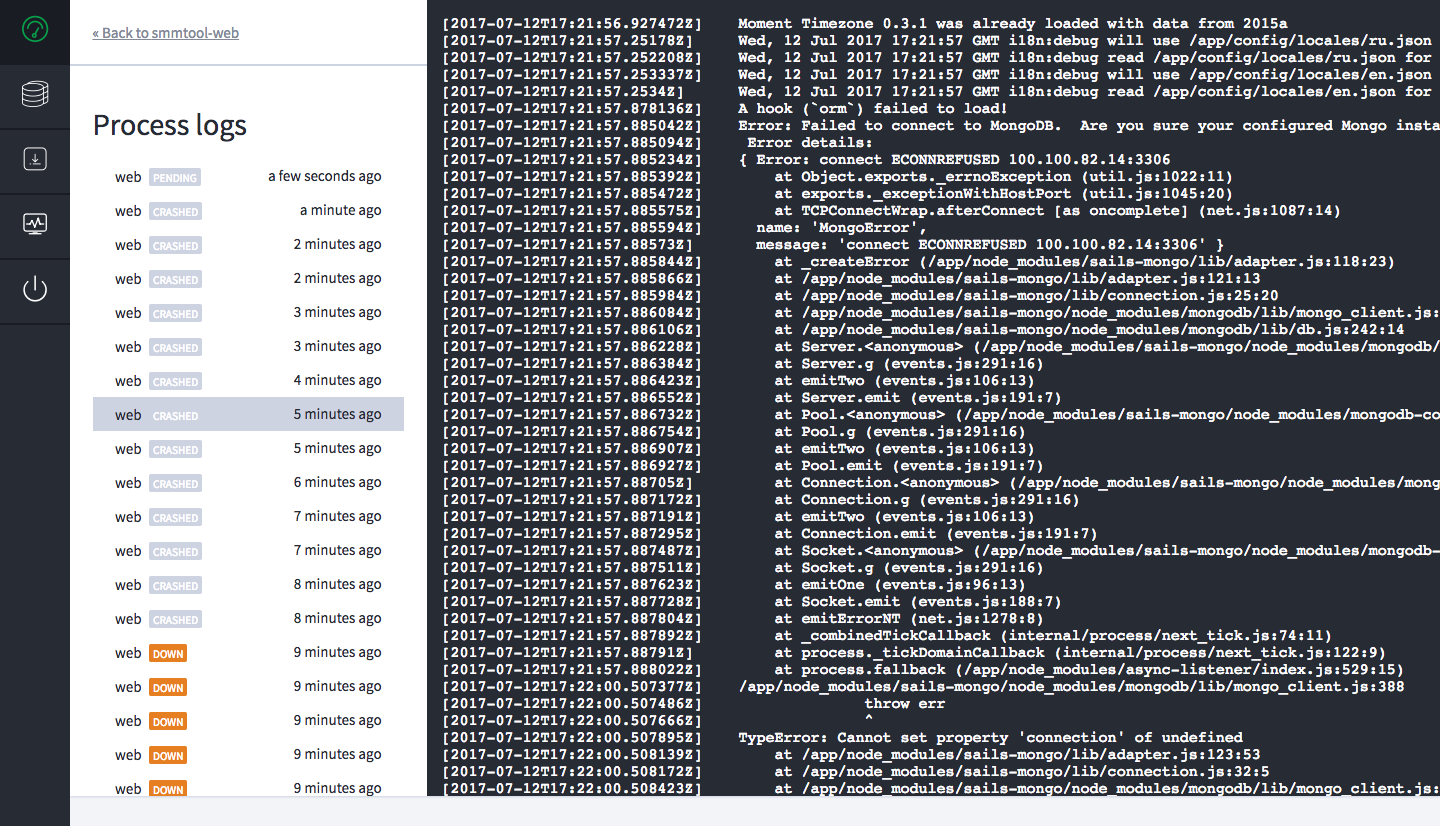Click 'at TCPConnectWrap.afterConnect' log line
This screenshot has width=1440, height=826.
coord(1058,210)
